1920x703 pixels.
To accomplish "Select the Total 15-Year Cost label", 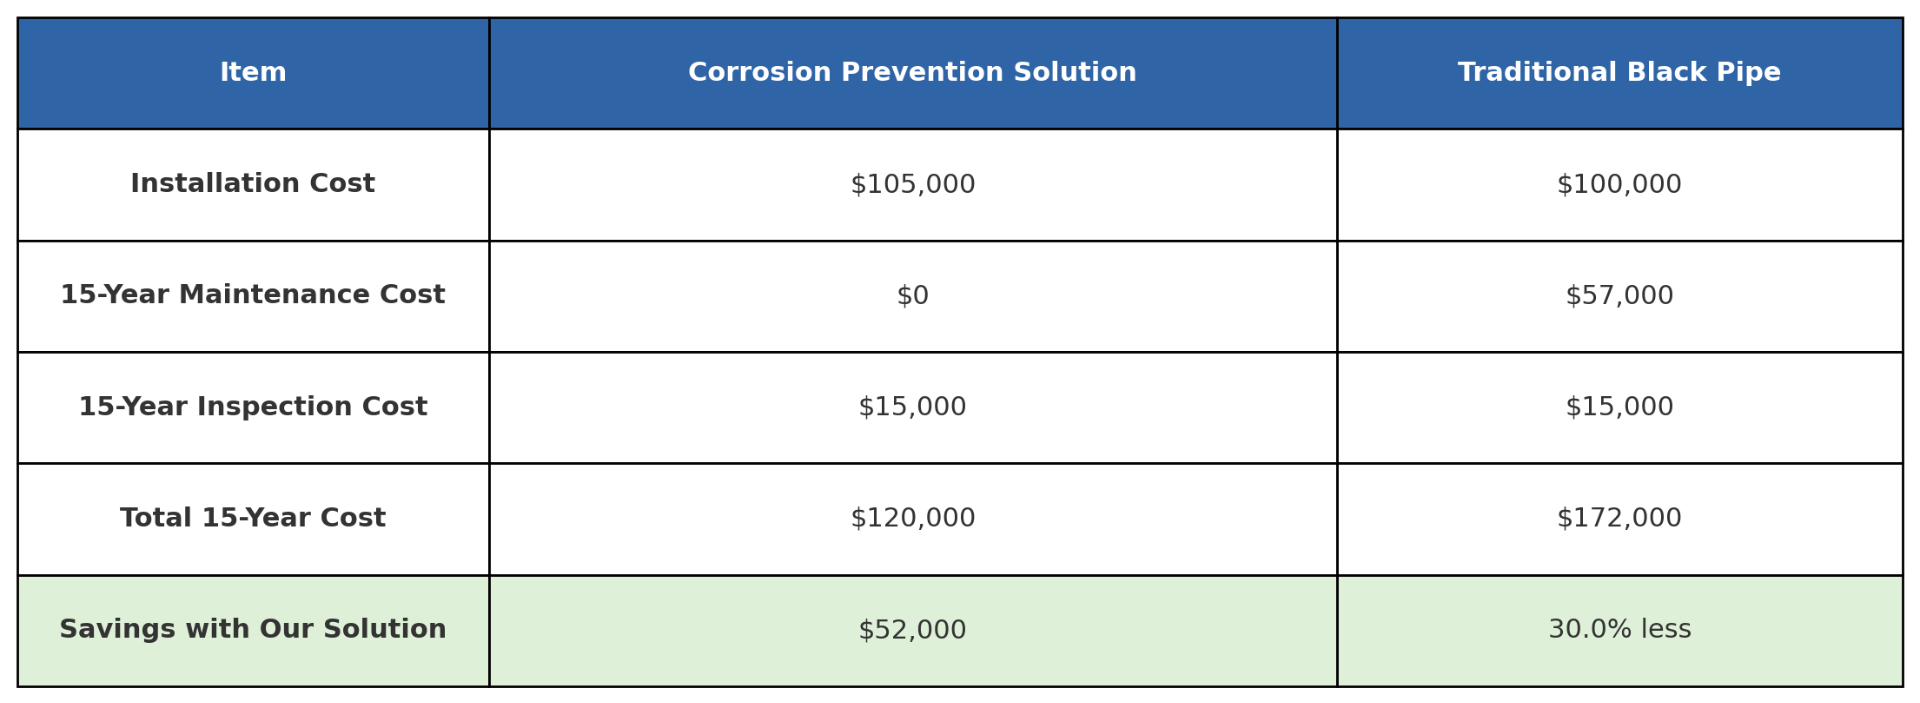I will pos(253,518).
